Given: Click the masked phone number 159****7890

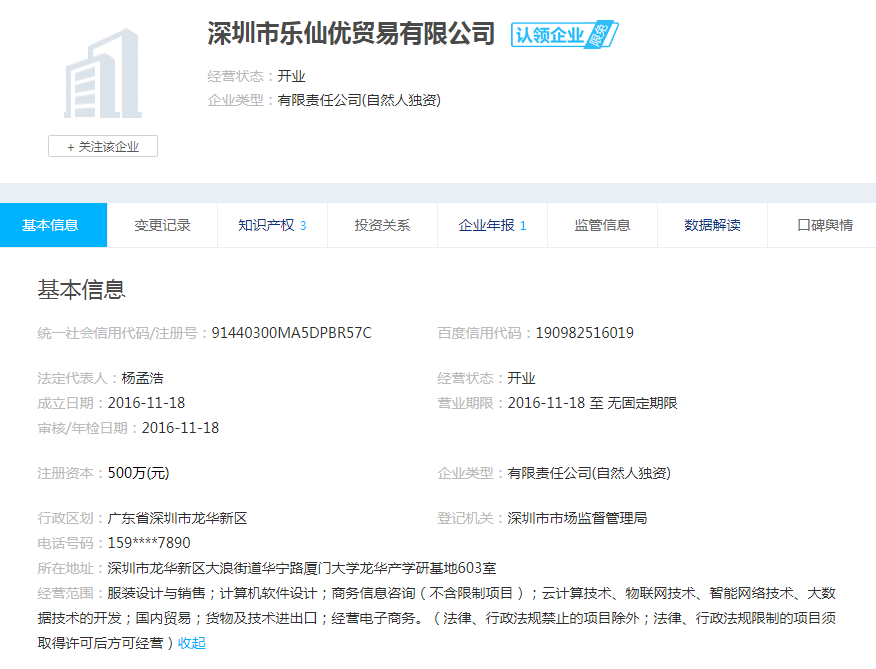Looking at the screenshot, I should pyautogui.click(x=149, y=543).
